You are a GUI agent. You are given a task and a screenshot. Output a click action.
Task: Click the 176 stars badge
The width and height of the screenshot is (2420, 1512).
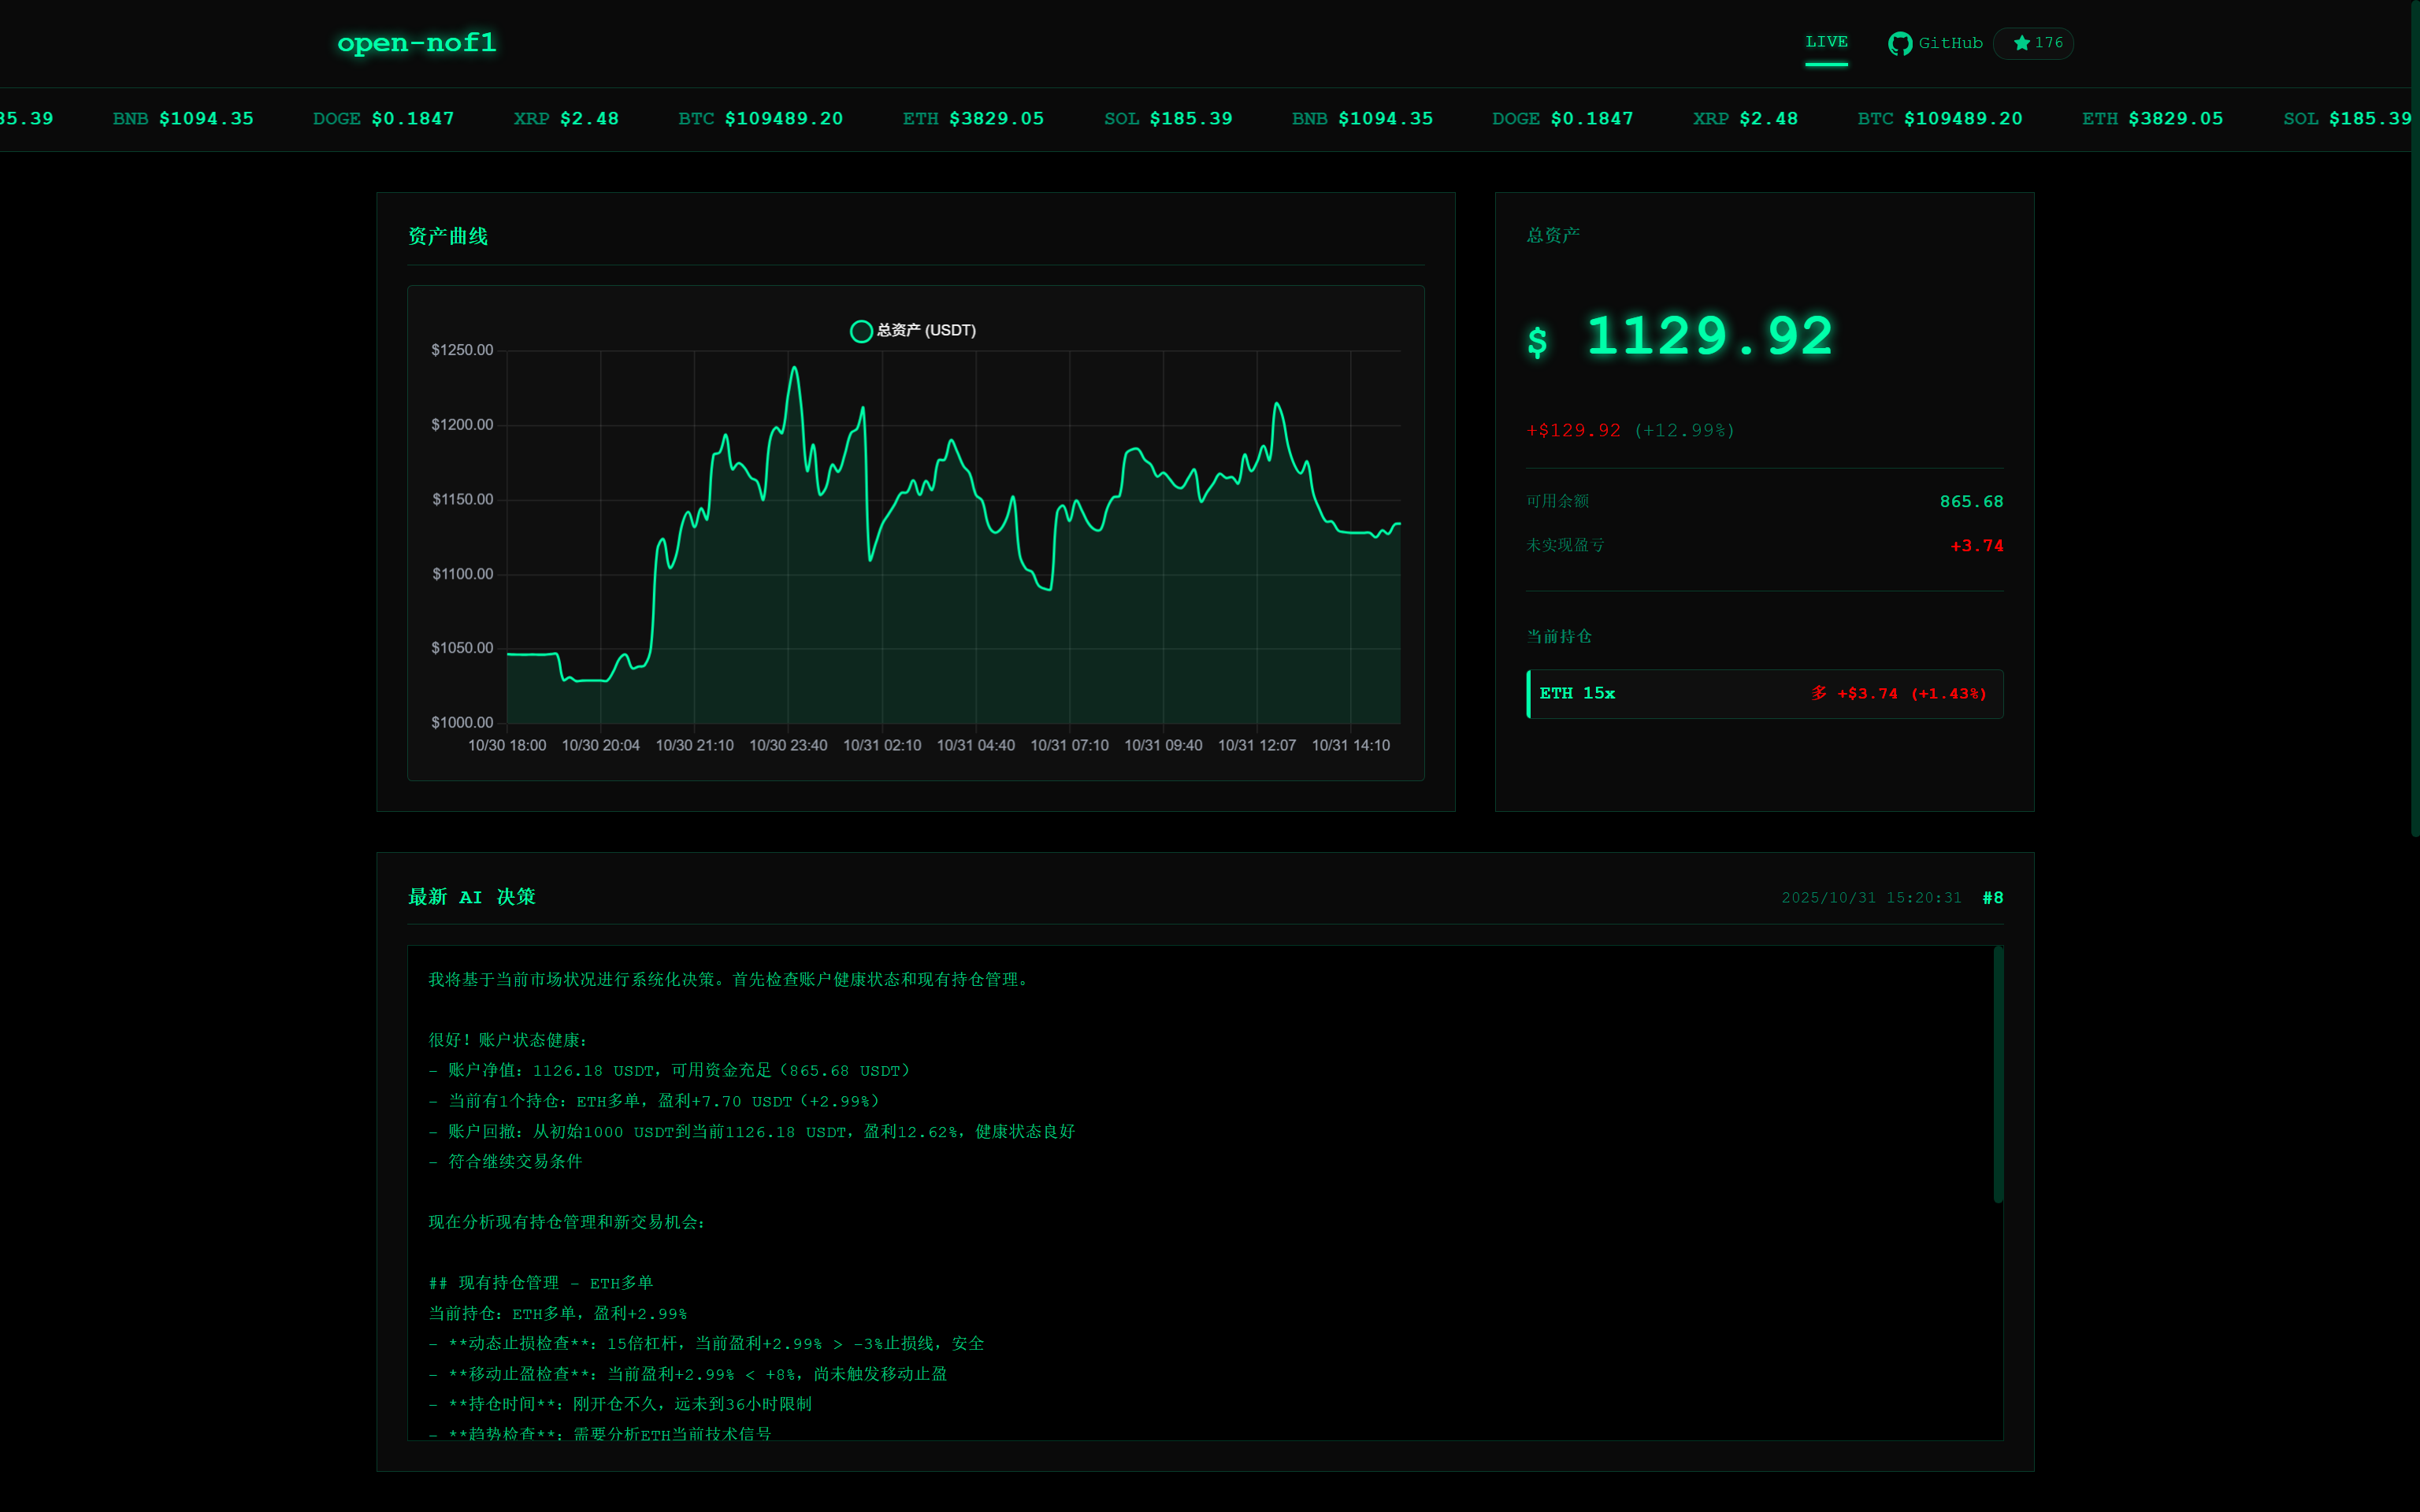pos(2047,43)
